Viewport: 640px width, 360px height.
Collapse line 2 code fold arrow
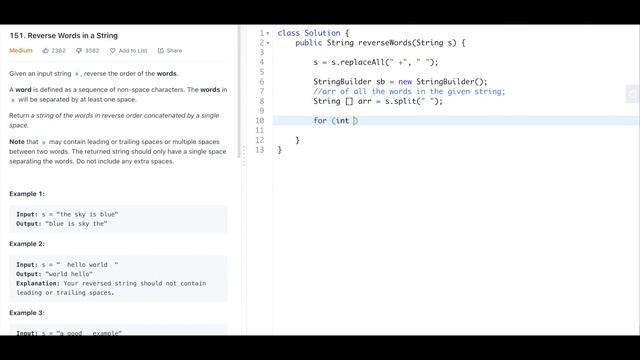[x=268, y=43]
